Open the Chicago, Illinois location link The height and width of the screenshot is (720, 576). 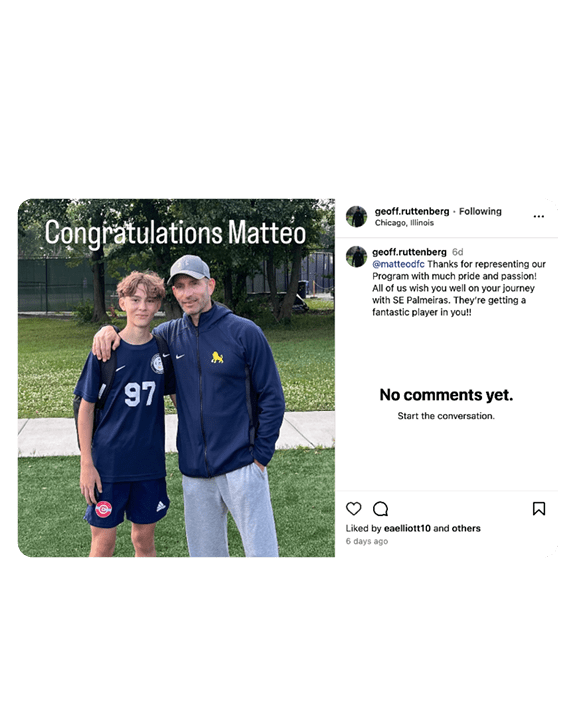point(404,223)
